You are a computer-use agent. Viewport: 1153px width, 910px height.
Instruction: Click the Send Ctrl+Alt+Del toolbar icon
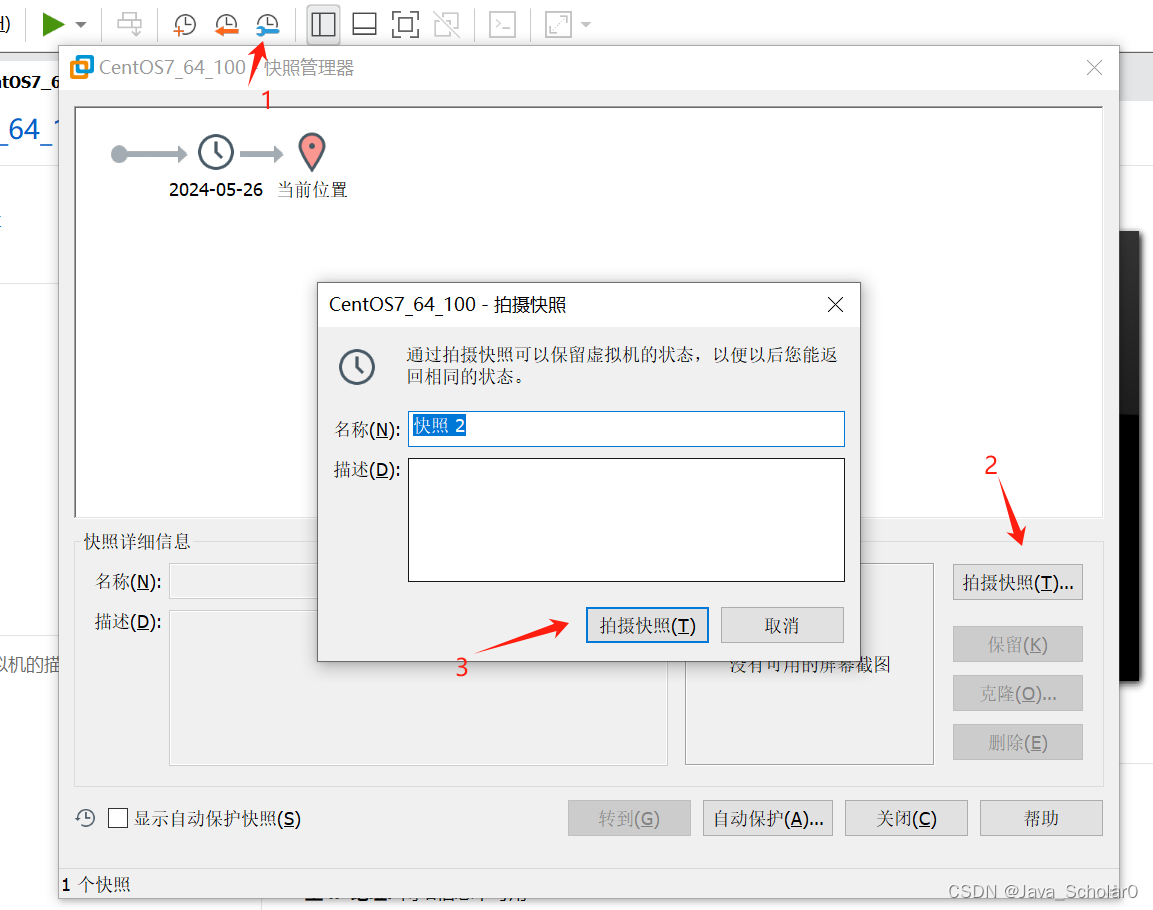(x=129, y=24)
